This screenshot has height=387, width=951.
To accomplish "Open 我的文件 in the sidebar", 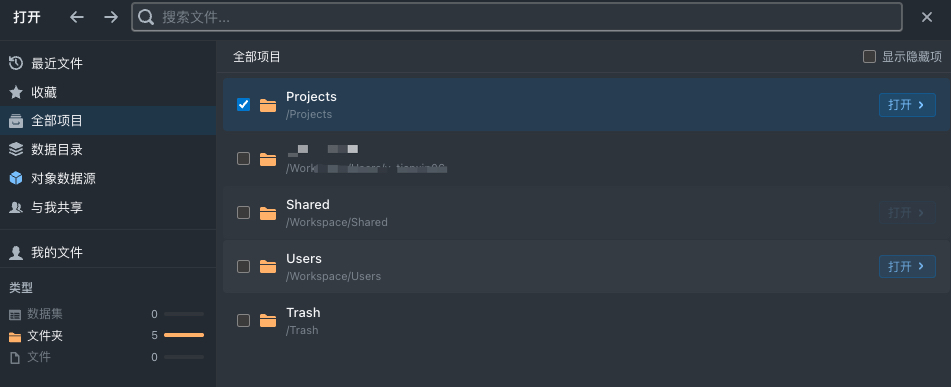I will click(x=108, y=252).
